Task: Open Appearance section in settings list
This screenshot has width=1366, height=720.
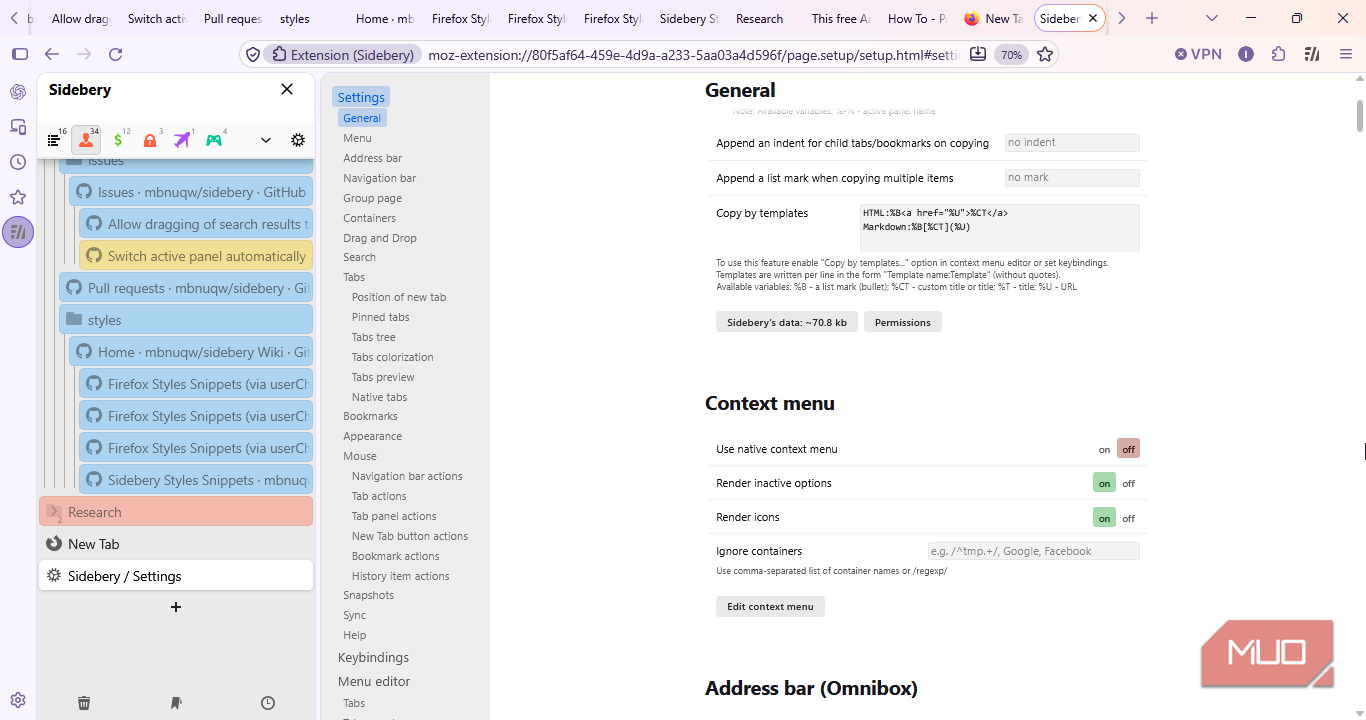Action: (372, 436)
